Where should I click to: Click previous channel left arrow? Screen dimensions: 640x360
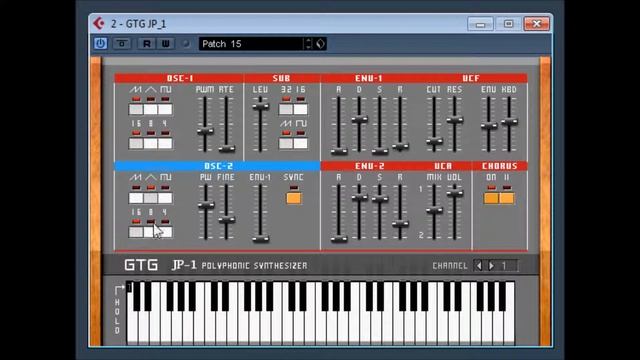(x=479, y=266)
